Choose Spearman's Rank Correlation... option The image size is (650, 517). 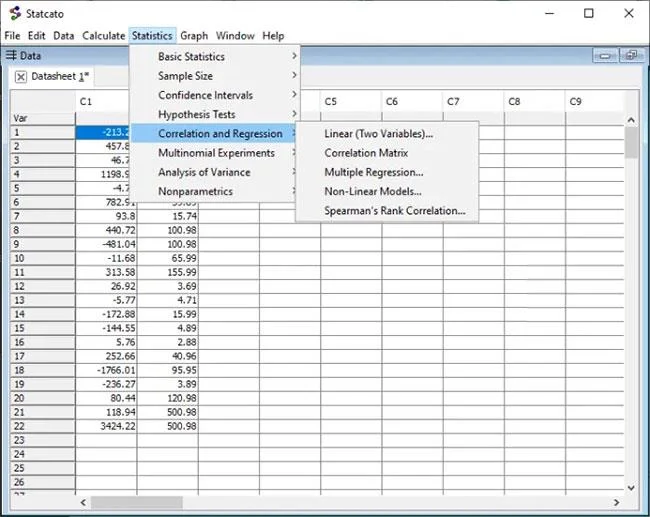[x=387, y=211]
